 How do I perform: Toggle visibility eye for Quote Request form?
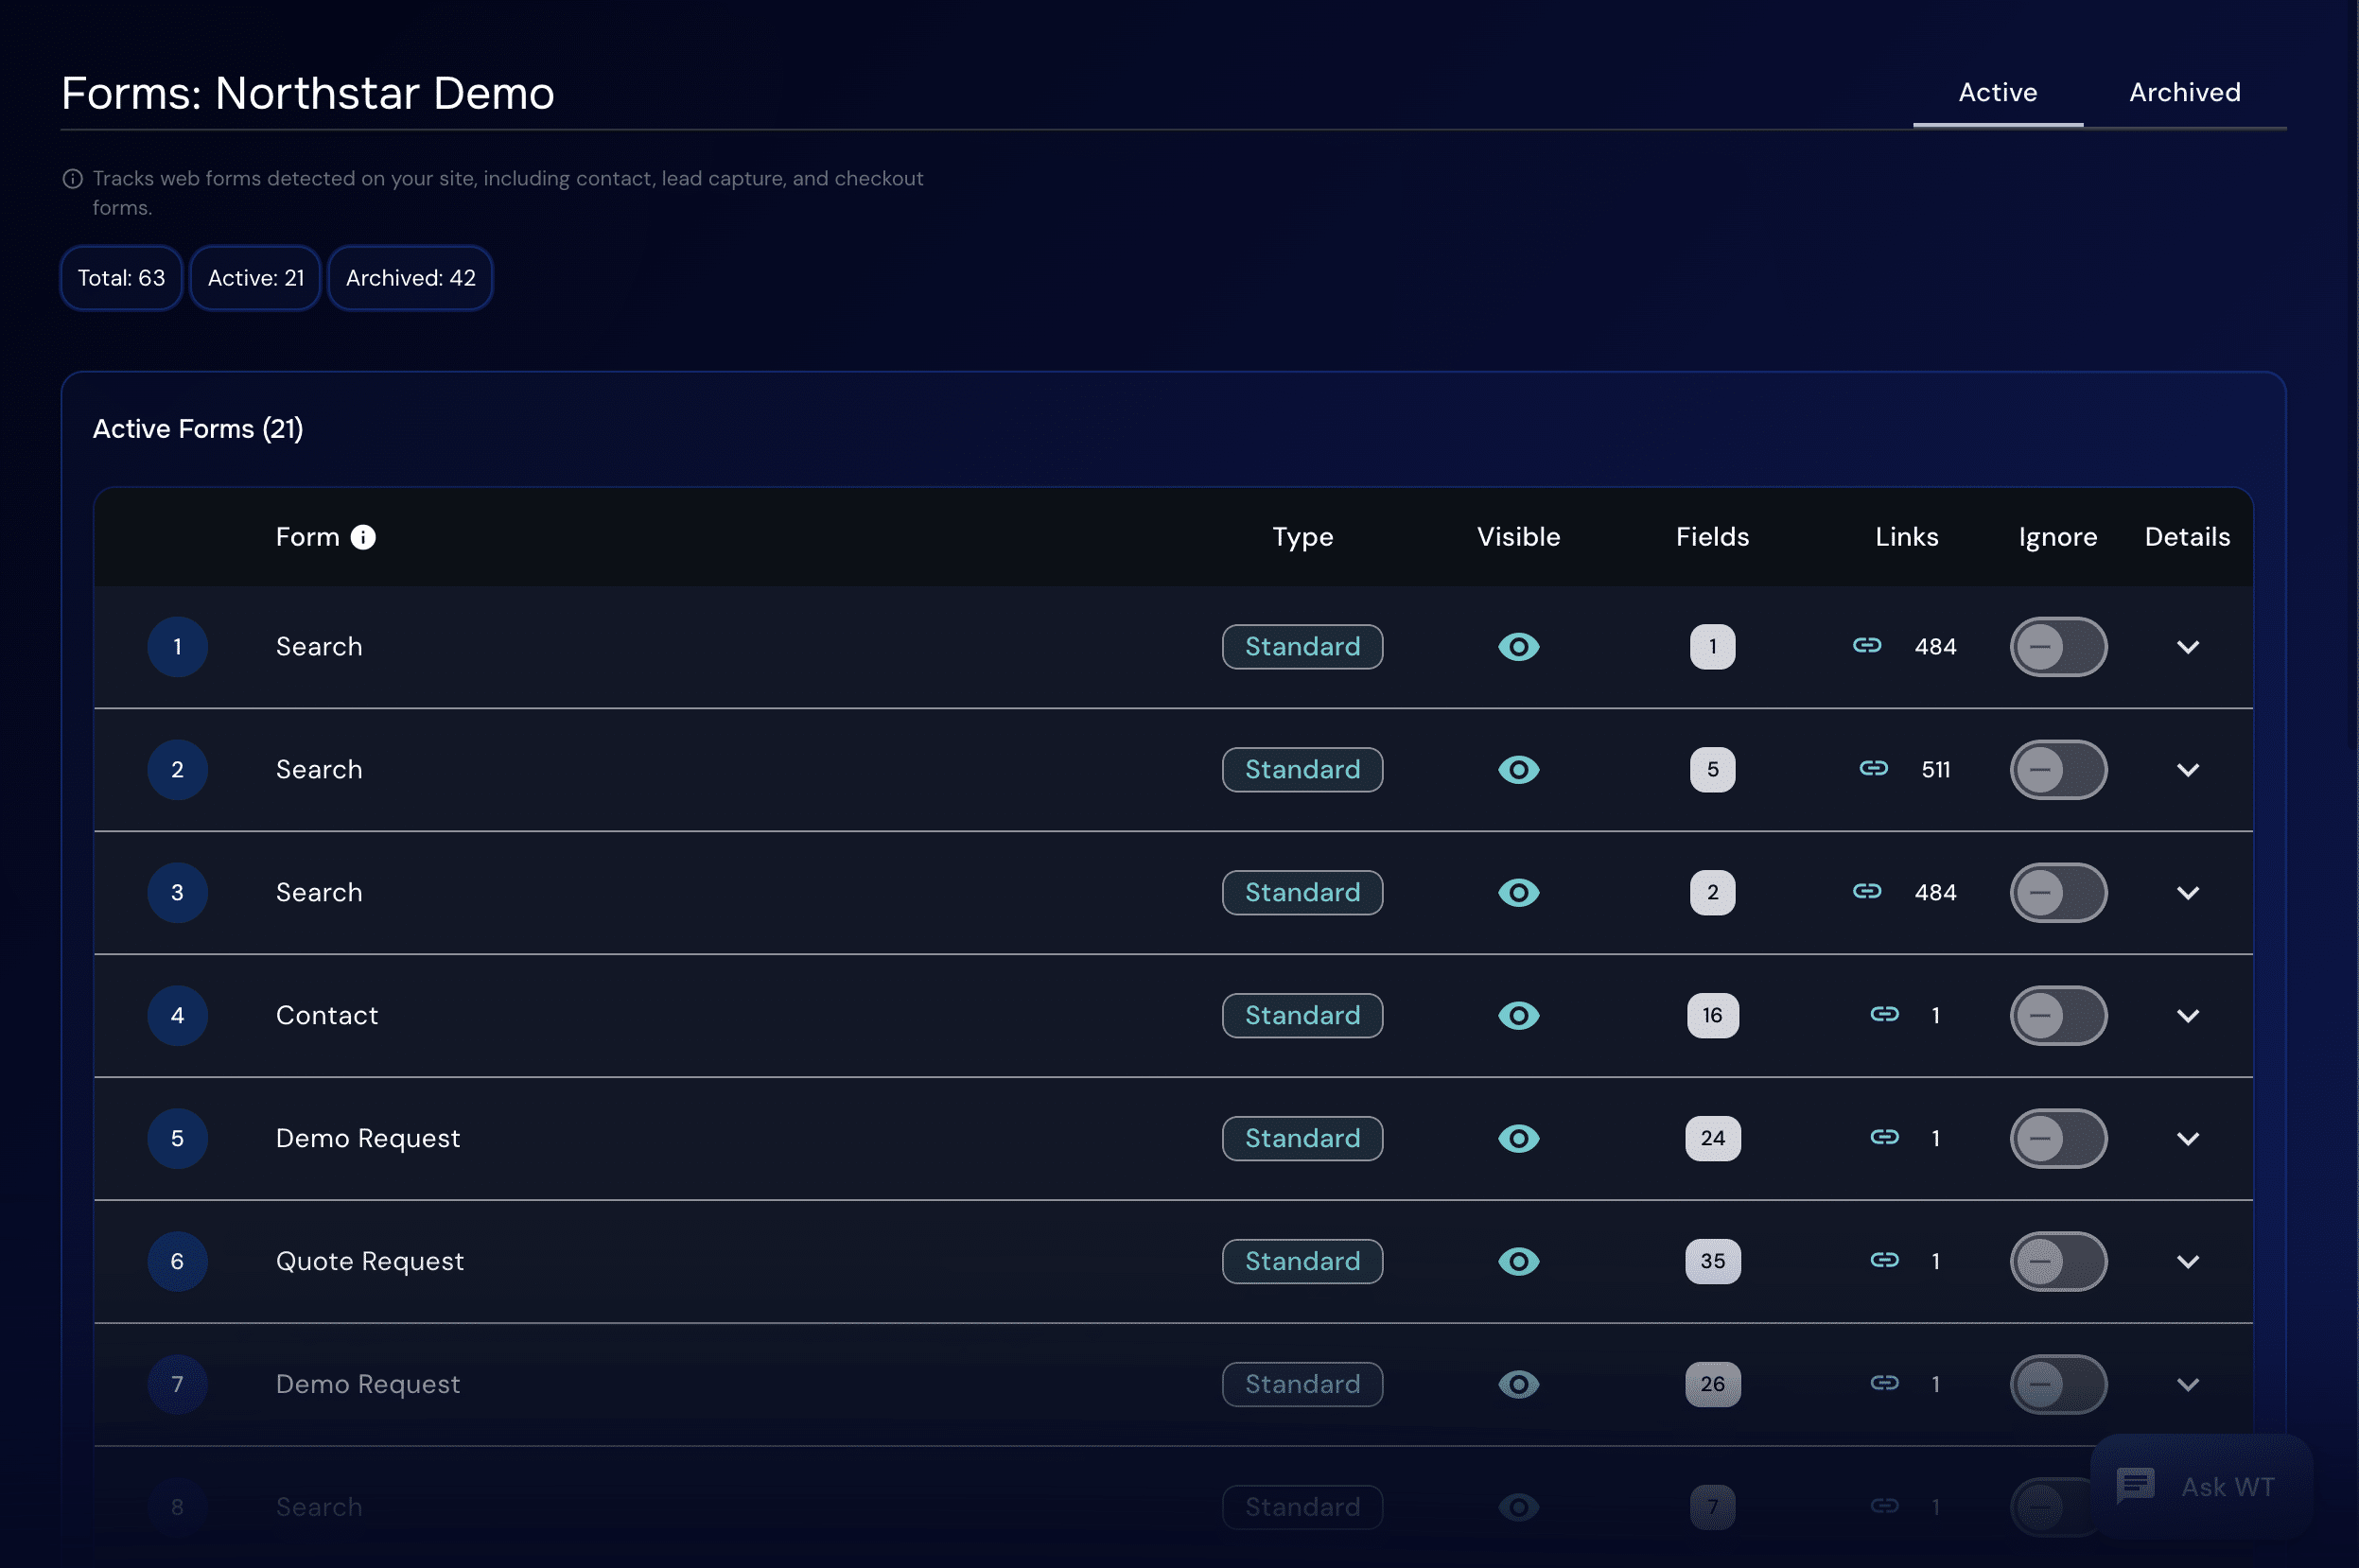coord(1519,1262)
